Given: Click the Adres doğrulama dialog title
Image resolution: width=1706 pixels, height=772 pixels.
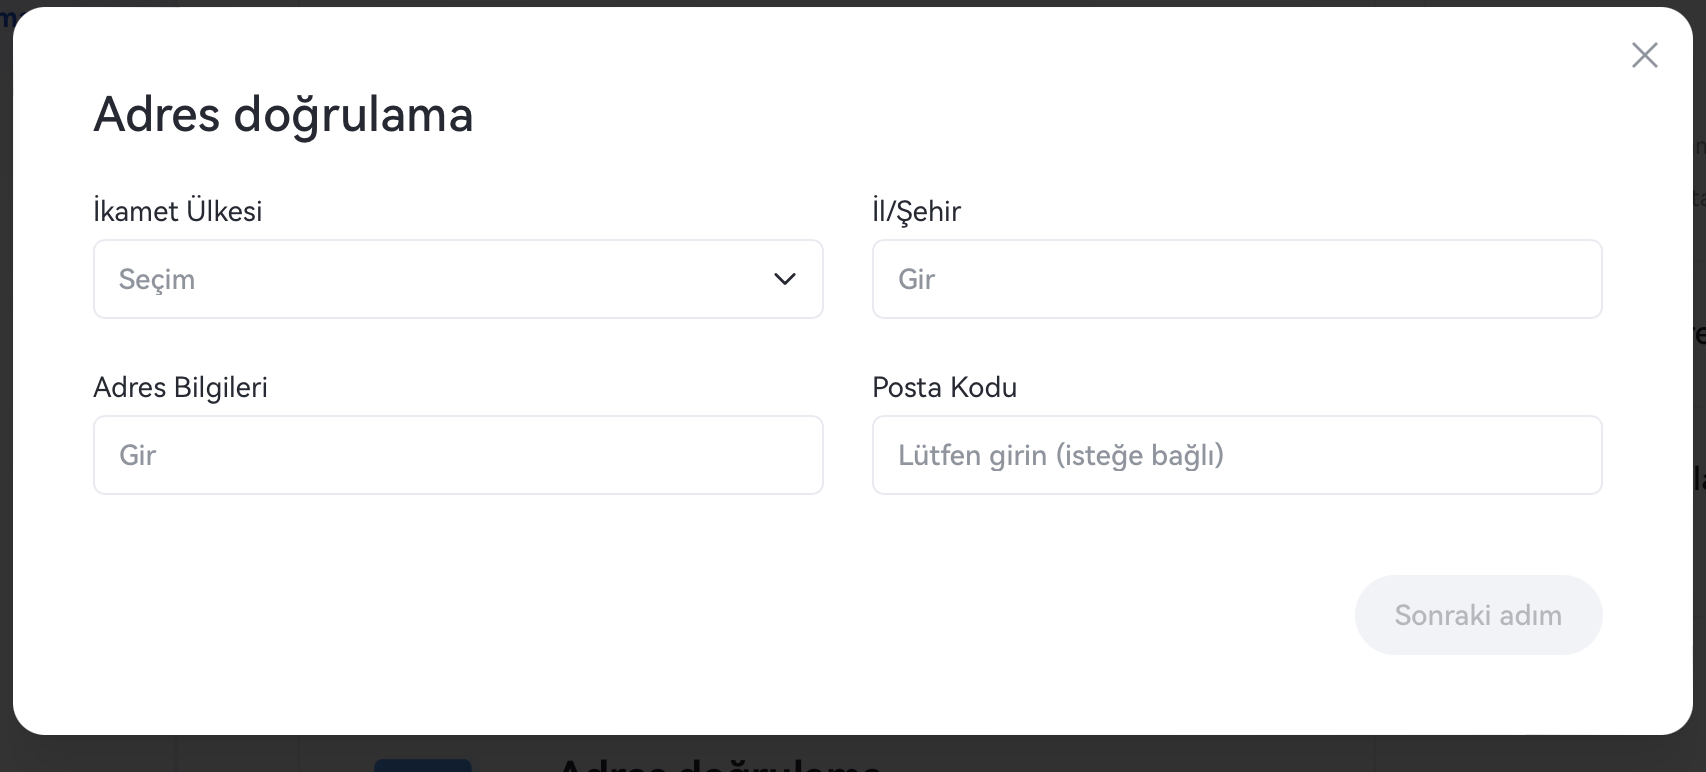Looking at the screenshot, I should [x=283, y=114].
